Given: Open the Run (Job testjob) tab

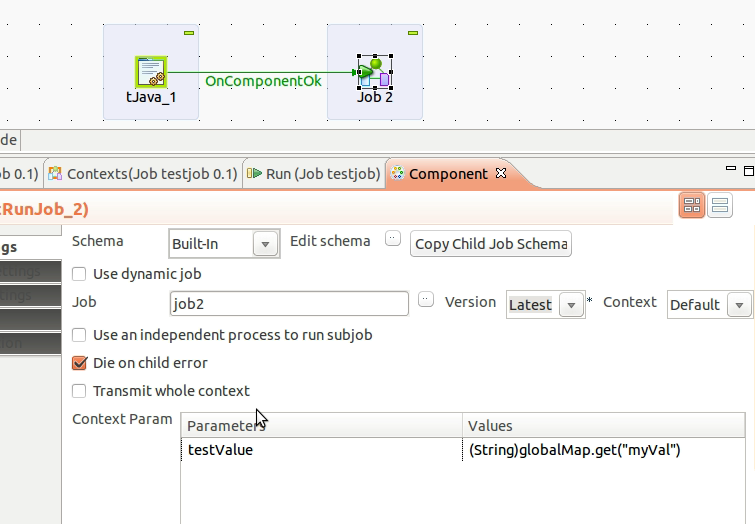Looking at the screenshot, I should [313, 174].
